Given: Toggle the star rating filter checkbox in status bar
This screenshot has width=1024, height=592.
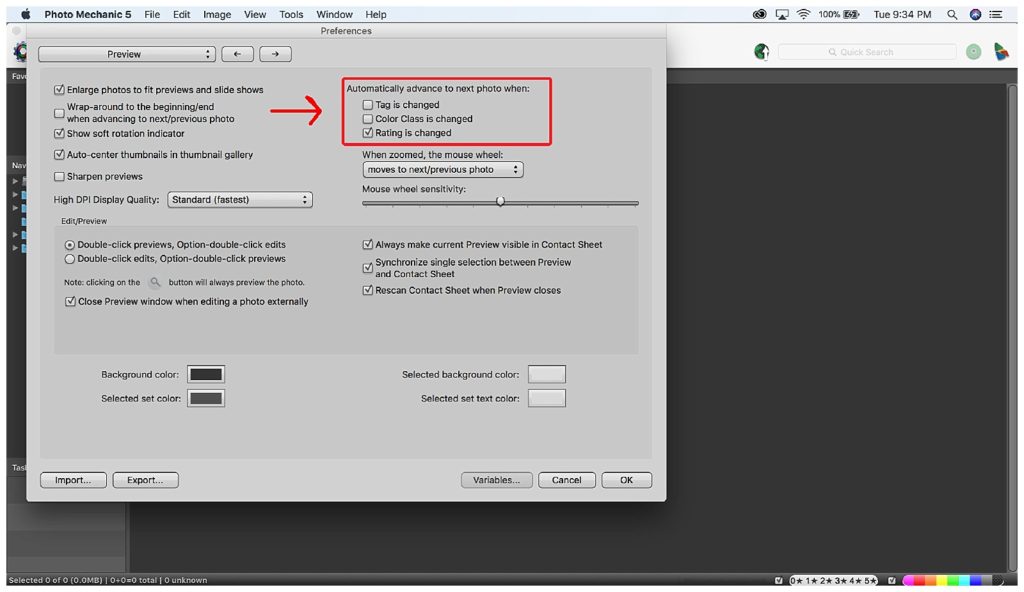Looking at the screenshot, I should click(778, 580).
